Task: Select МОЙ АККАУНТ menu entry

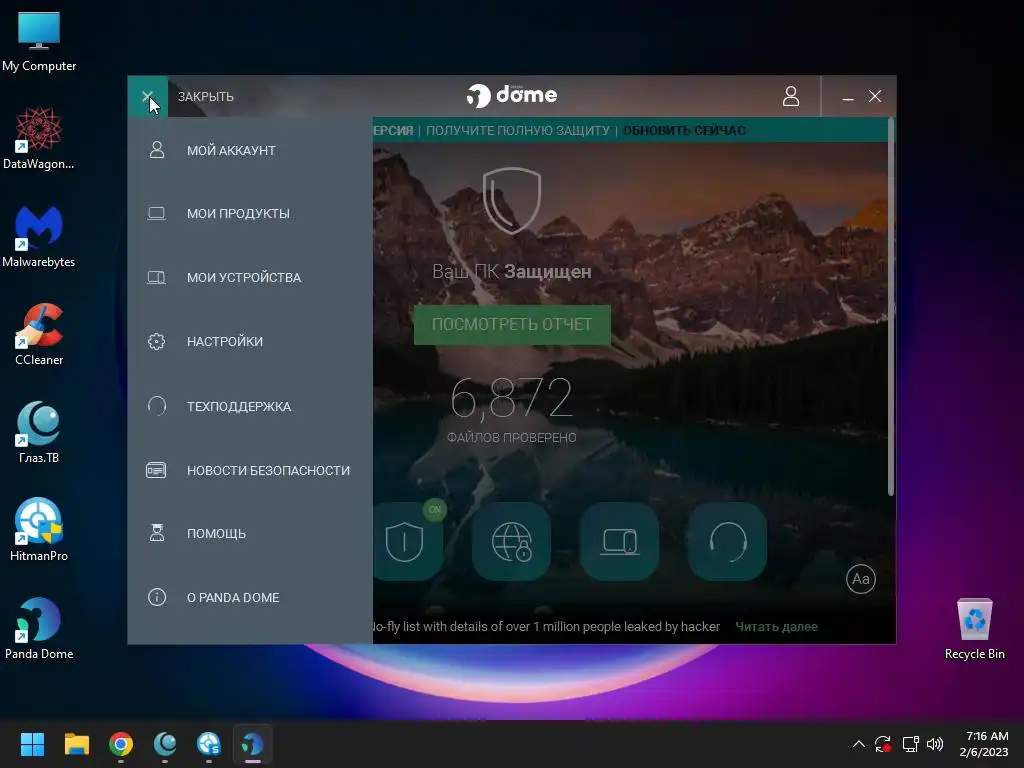Action: [x=231, y=150]
